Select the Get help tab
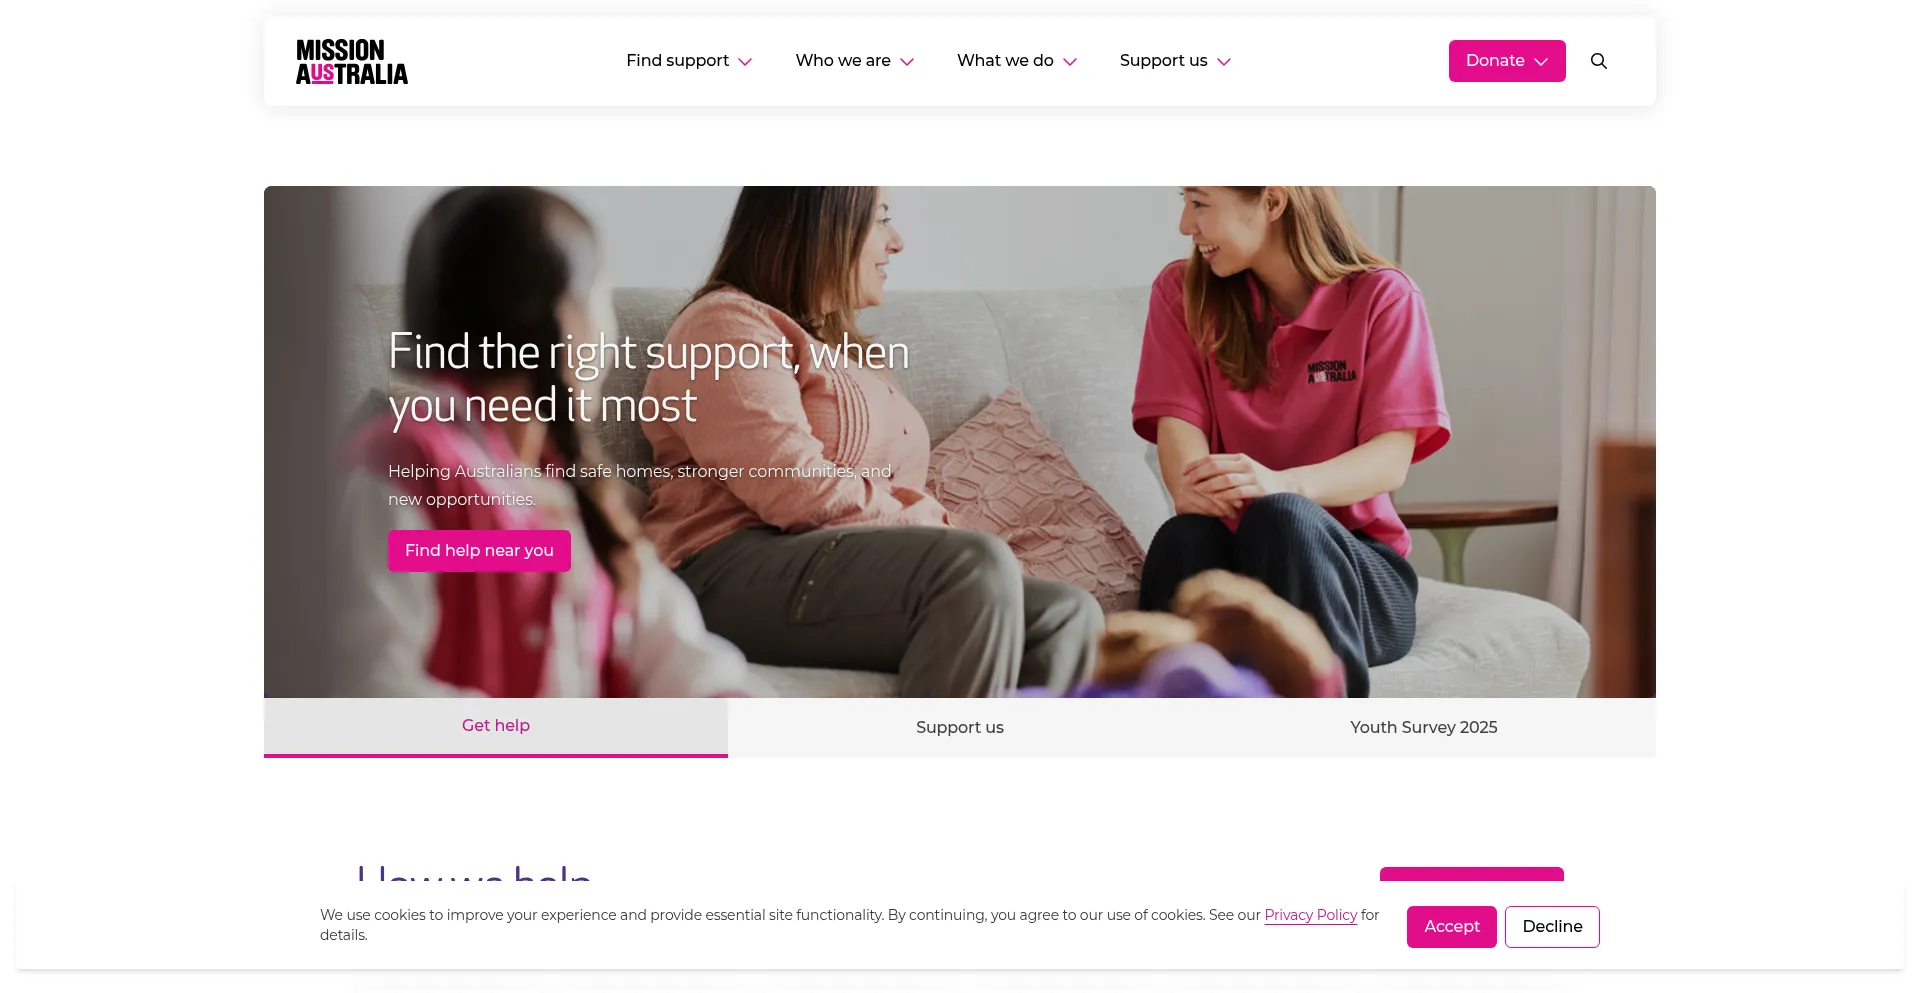 [x=496, y=727]
